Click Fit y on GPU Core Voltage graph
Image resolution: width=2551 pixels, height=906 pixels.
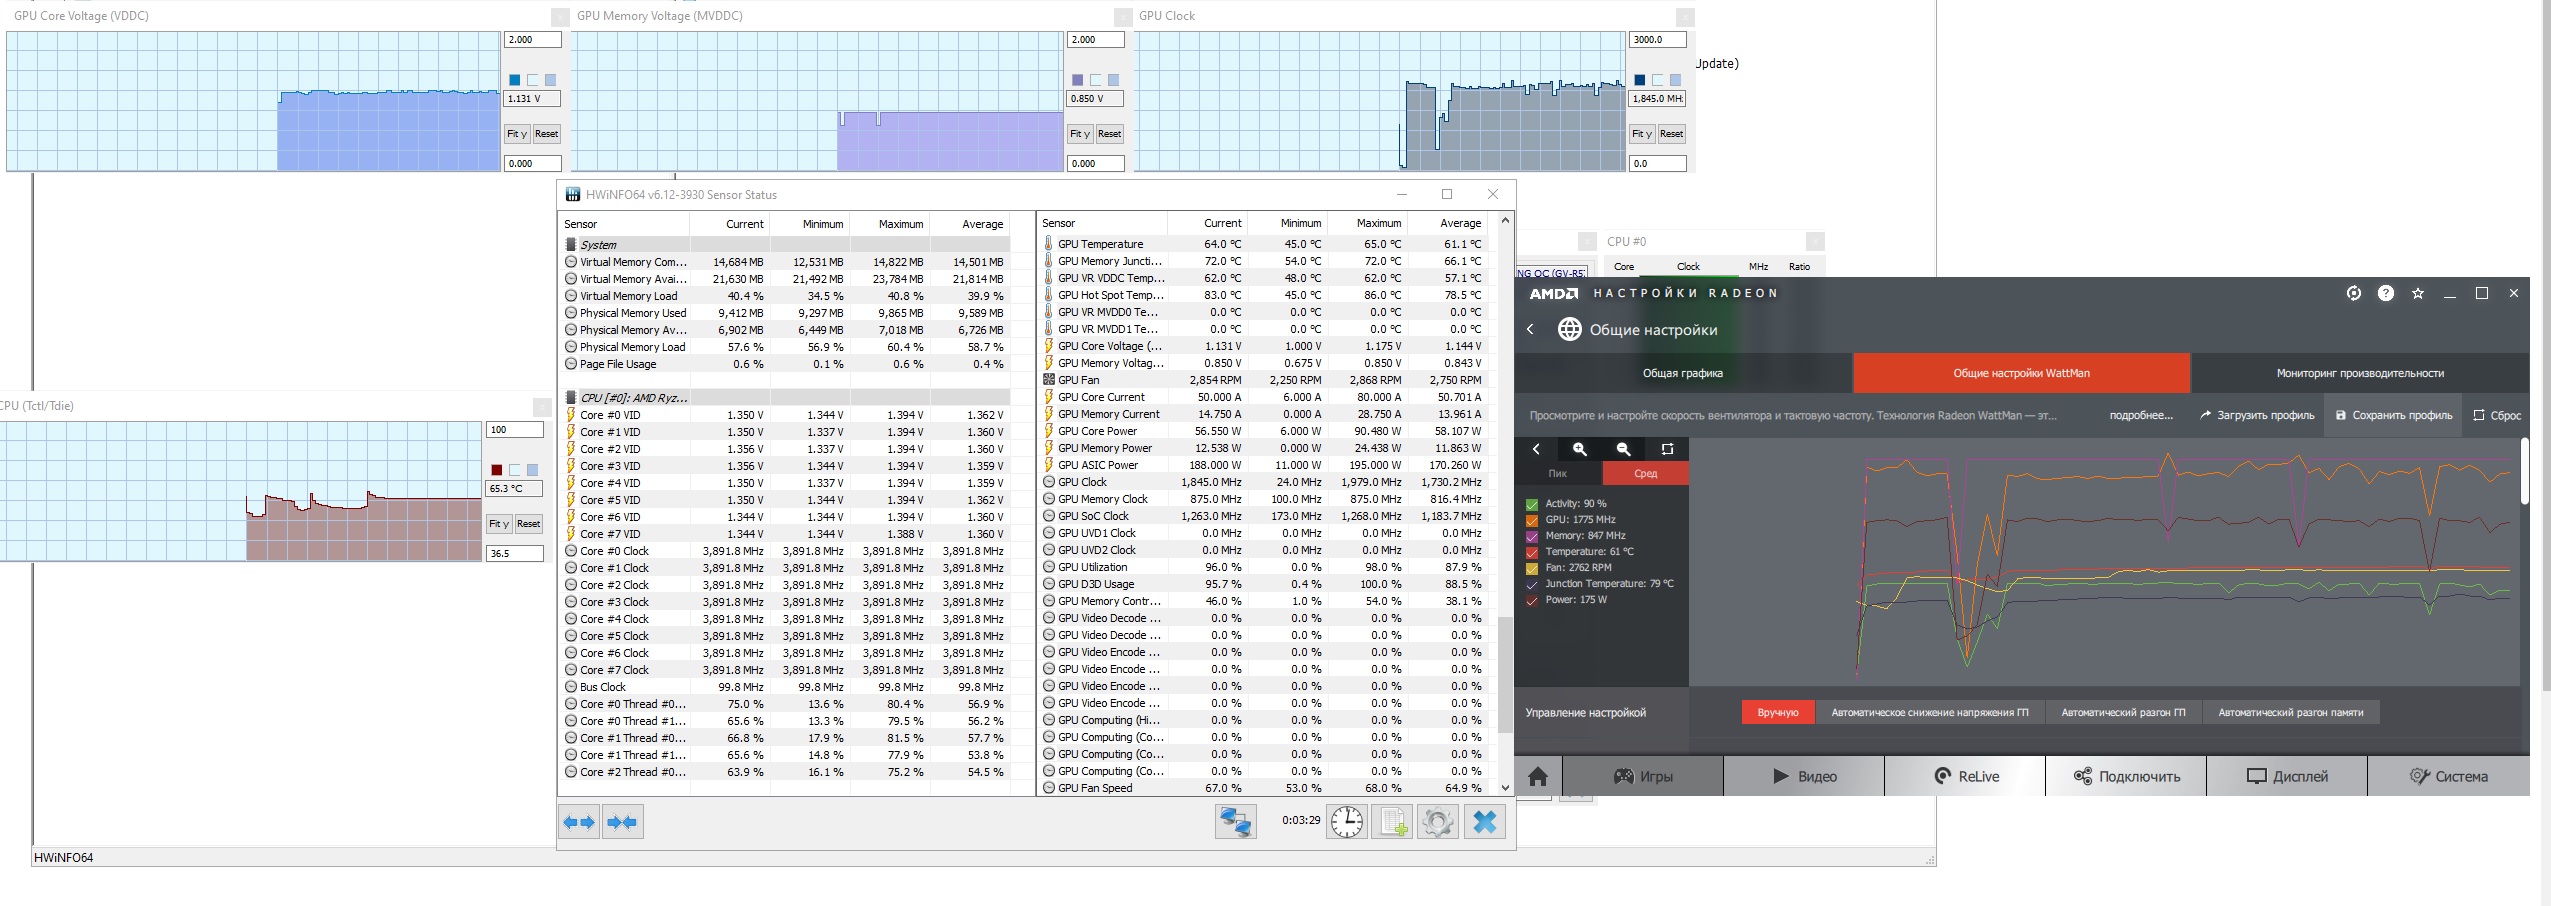click(517, 134)
